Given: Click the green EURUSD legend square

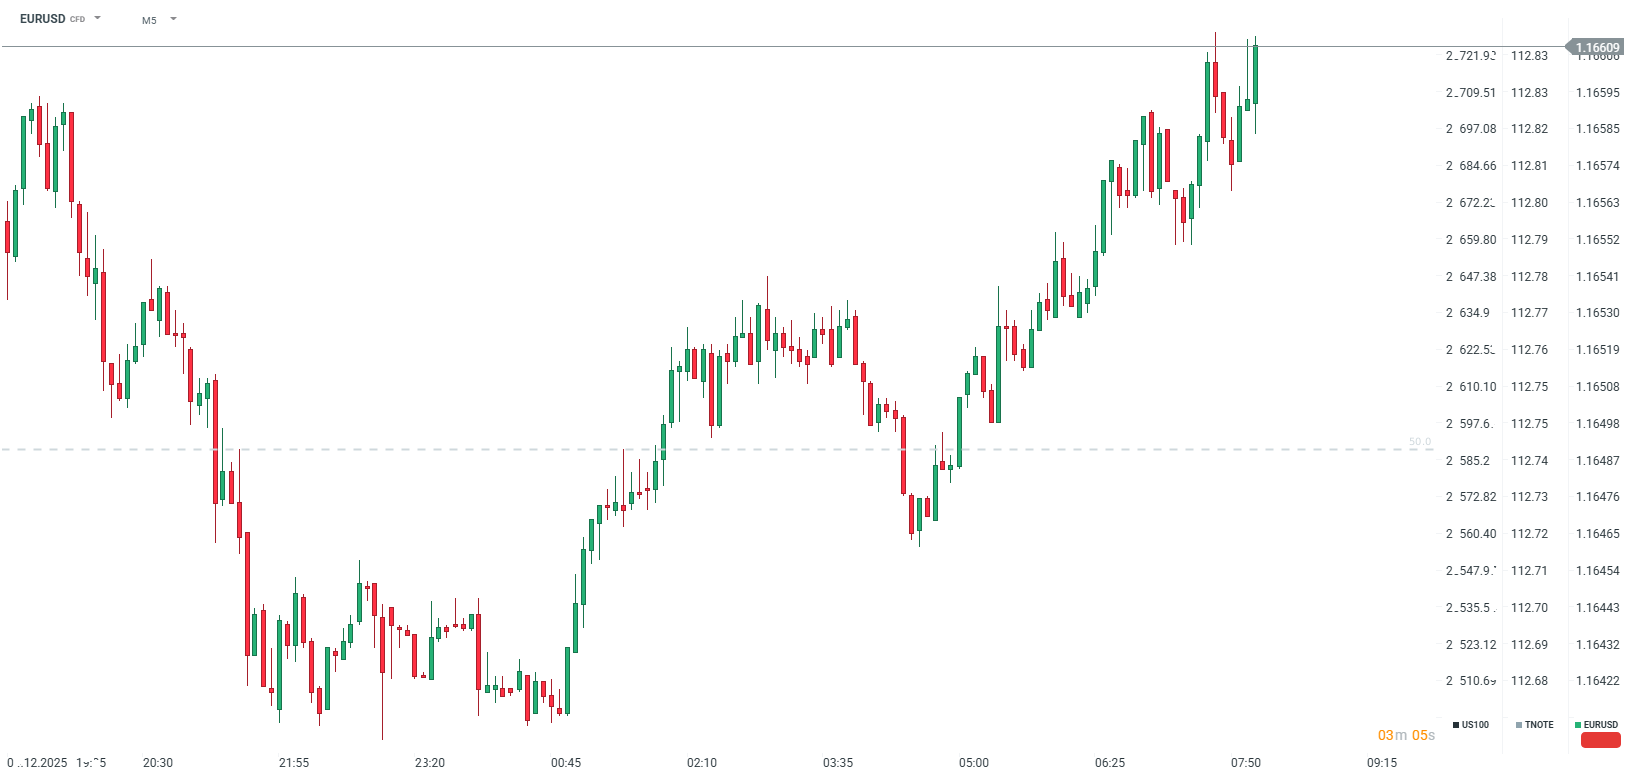Looking at the screenshot, I should [1578, 725].
